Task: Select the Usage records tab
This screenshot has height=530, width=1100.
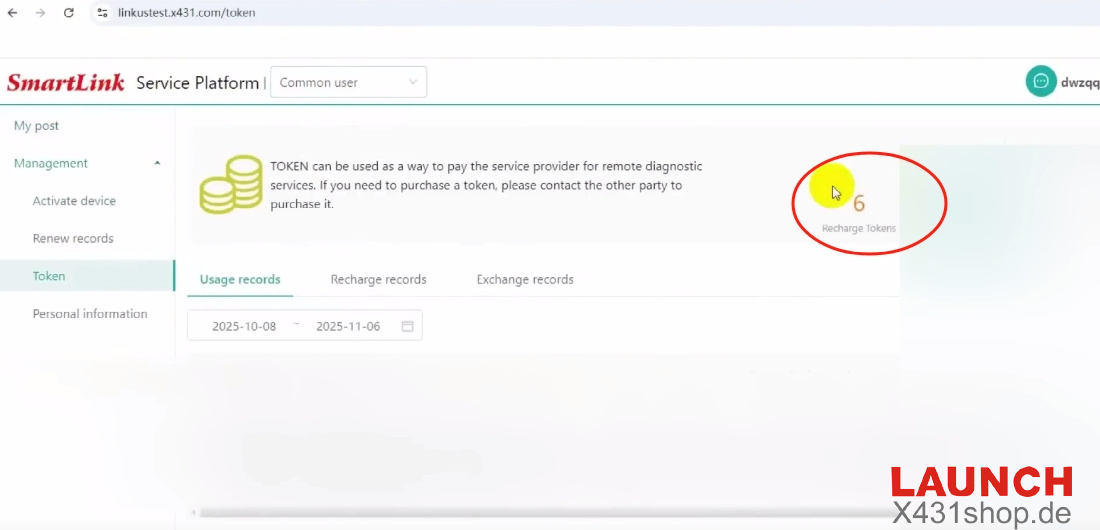Action: [240, 280]
